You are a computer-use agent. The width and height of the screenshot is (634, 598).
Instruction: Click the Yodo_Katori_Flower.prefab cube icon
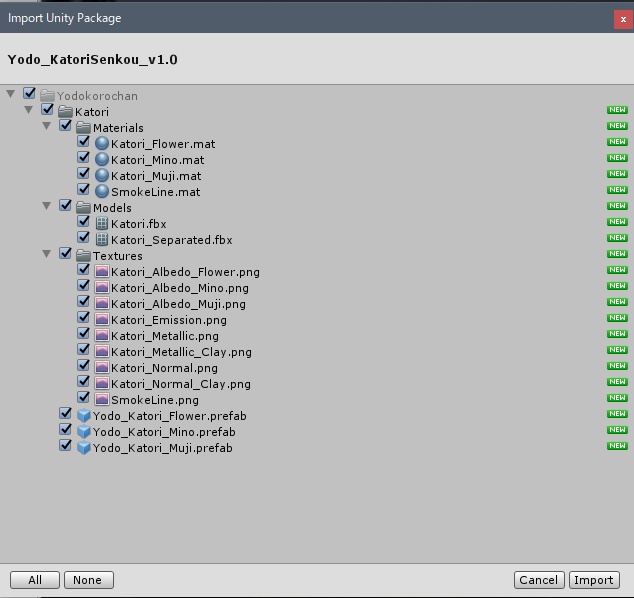click(84, 416)
